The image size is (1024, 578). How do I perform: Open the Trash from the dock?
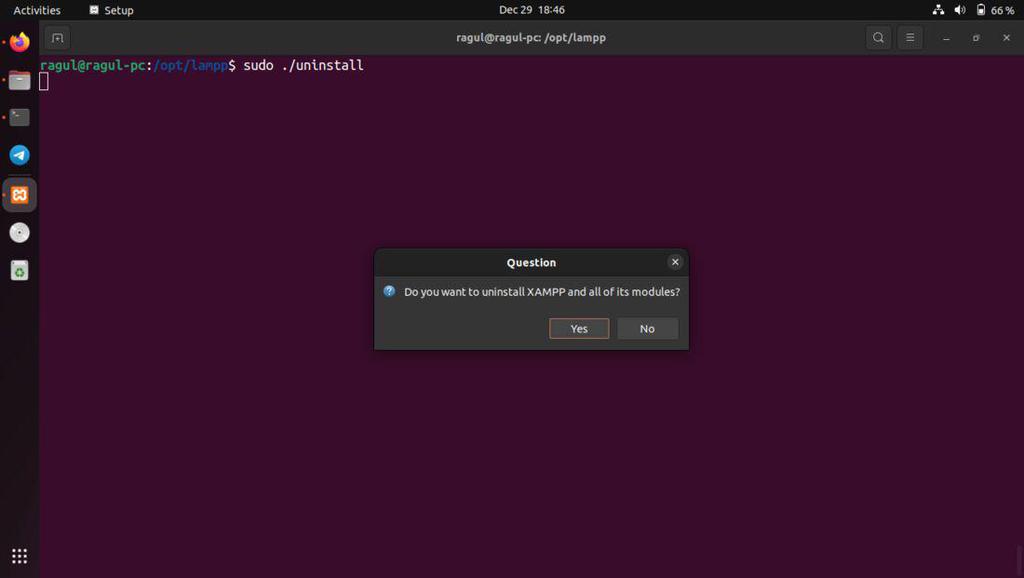20,270
